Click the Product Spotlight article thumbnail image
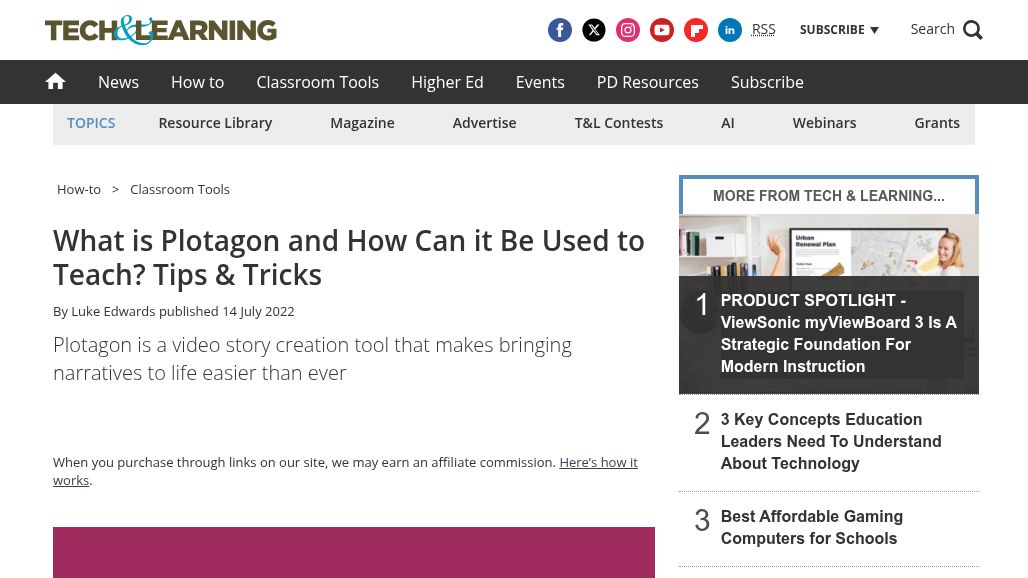Image resolution: width=1028 pixels, height=578 pixels. point(829,245)
